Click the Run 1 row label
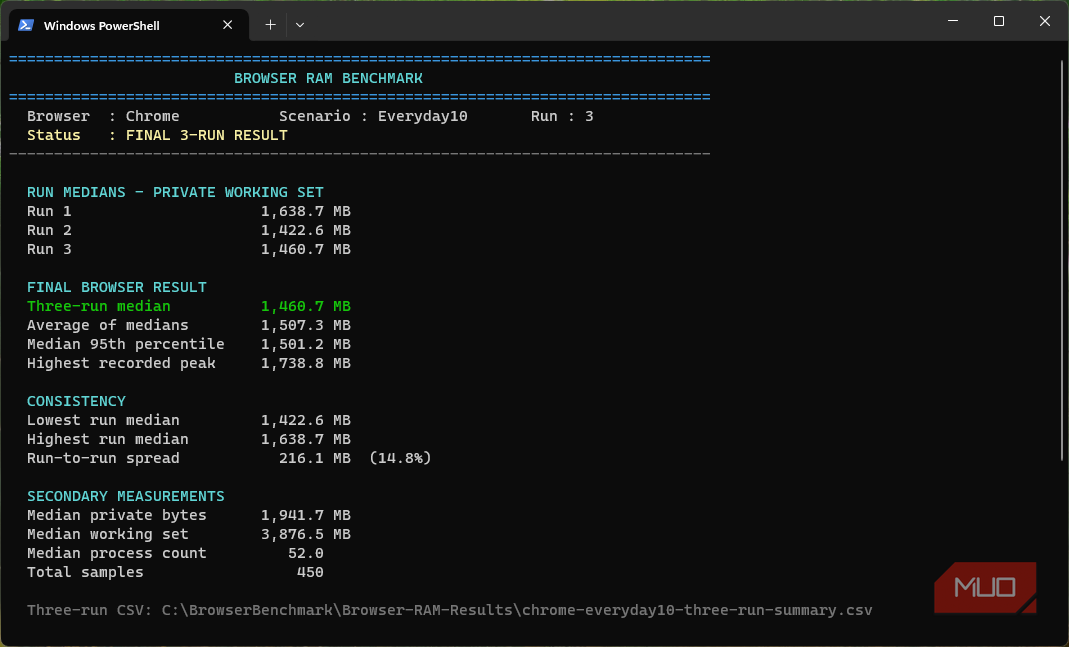This screenshot has width=1069, height=647. 49,211
